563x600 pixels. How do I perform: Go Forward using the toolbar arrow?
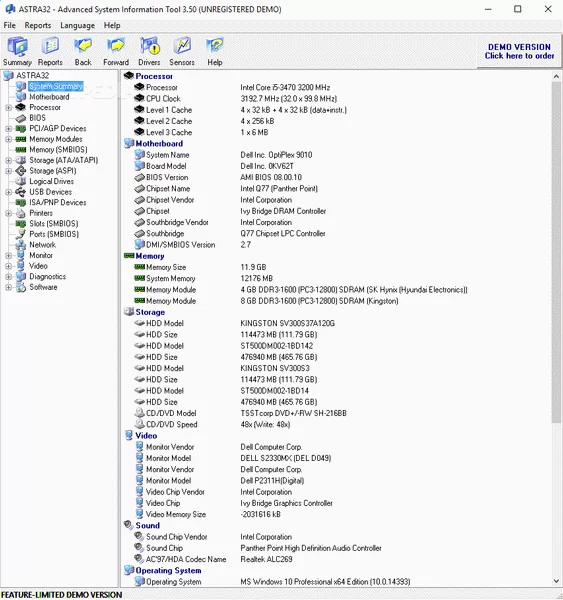pyautogui.click(x=116, y=51)
